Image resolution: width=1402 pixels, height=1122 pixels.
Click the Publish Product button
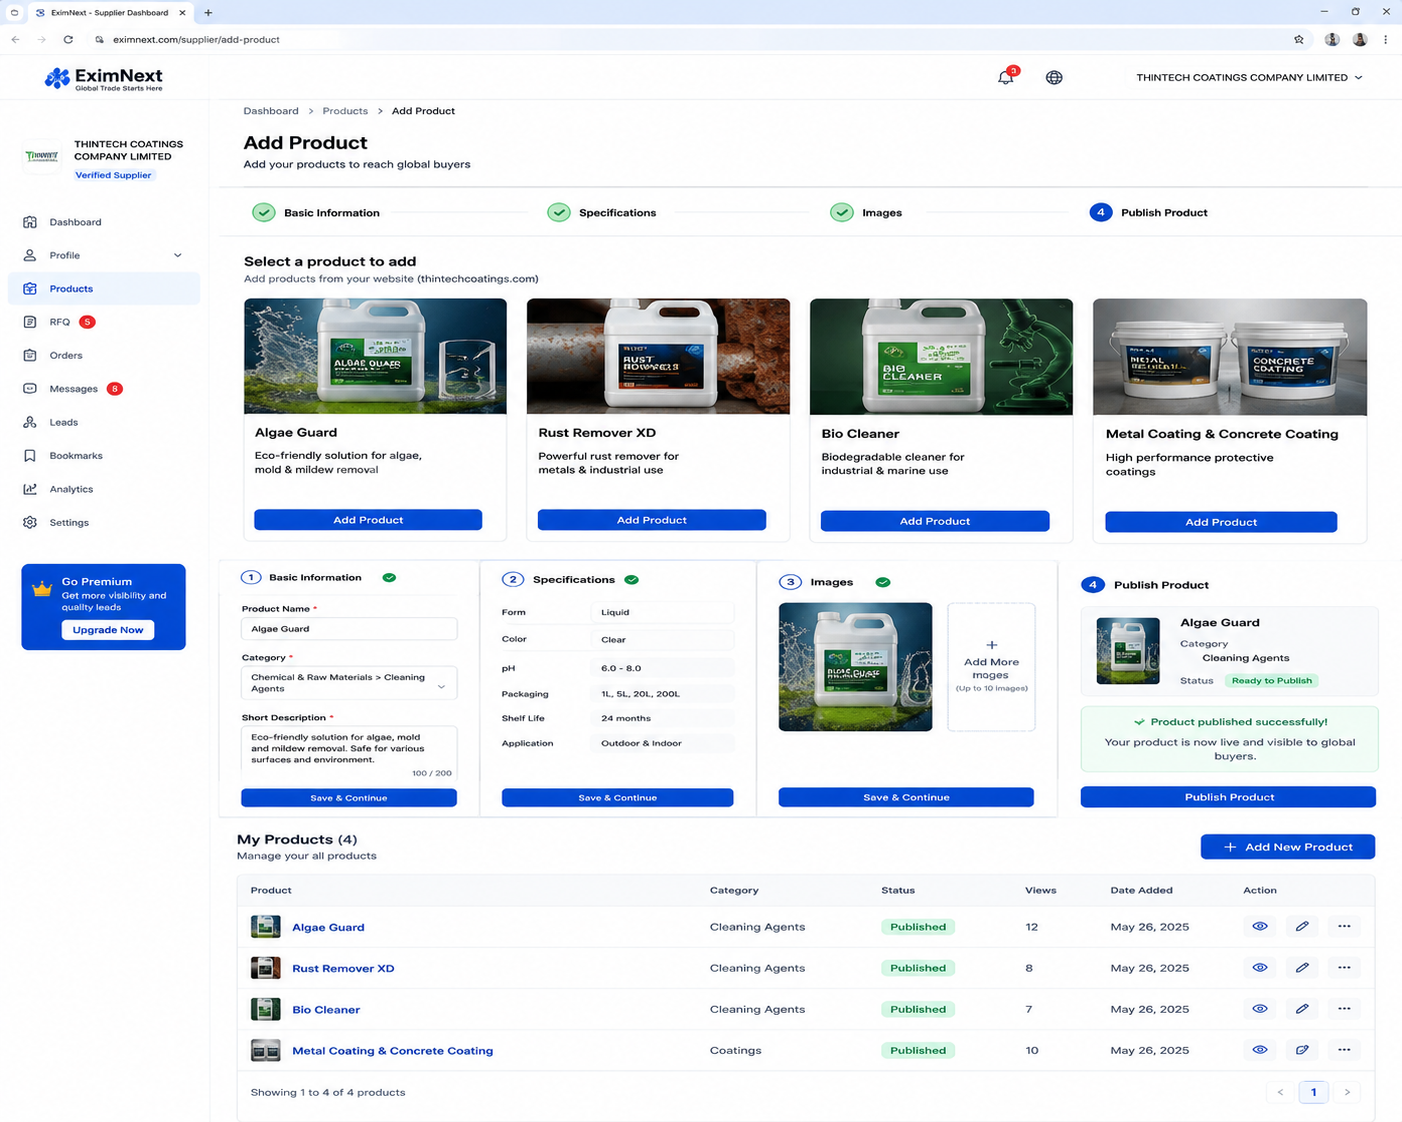point(1228,797)
